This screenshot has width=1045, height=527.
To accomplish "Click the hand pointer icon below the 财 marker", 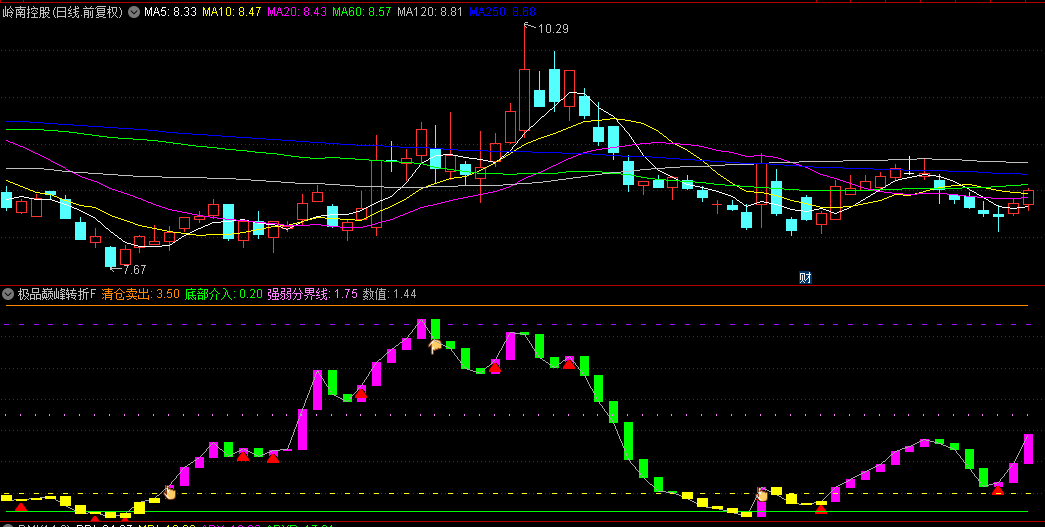I will tap(762, 494).
